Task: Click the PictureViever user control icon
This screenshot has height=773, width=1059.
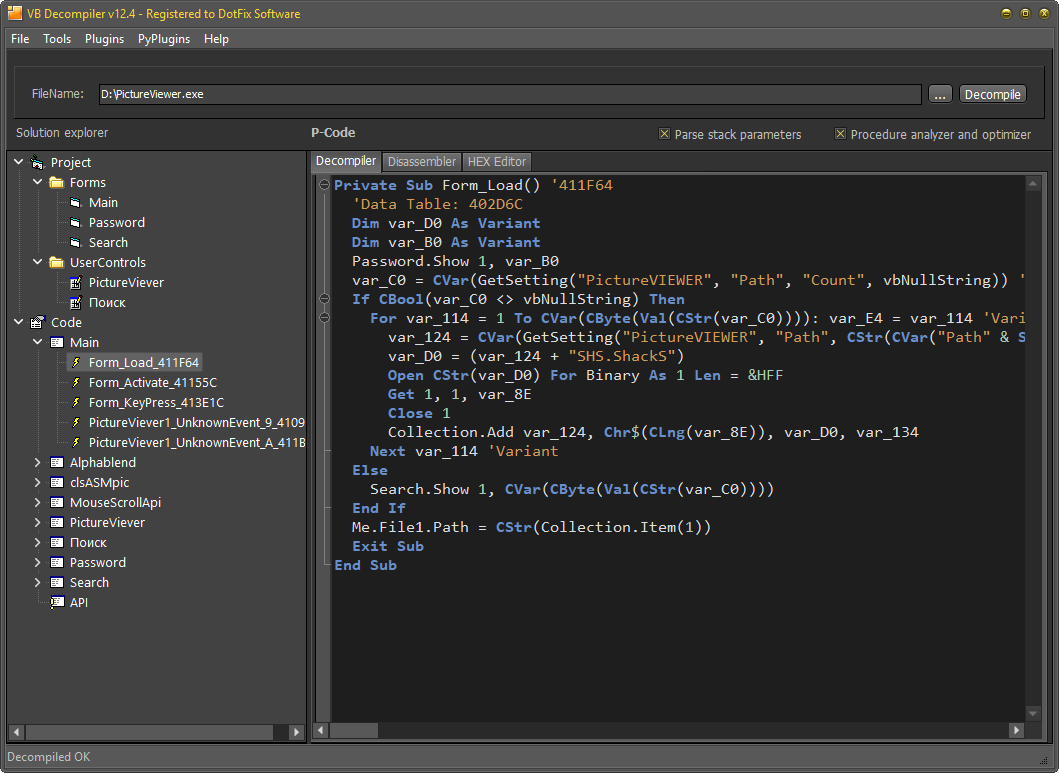Action: [x=76, y=283]
